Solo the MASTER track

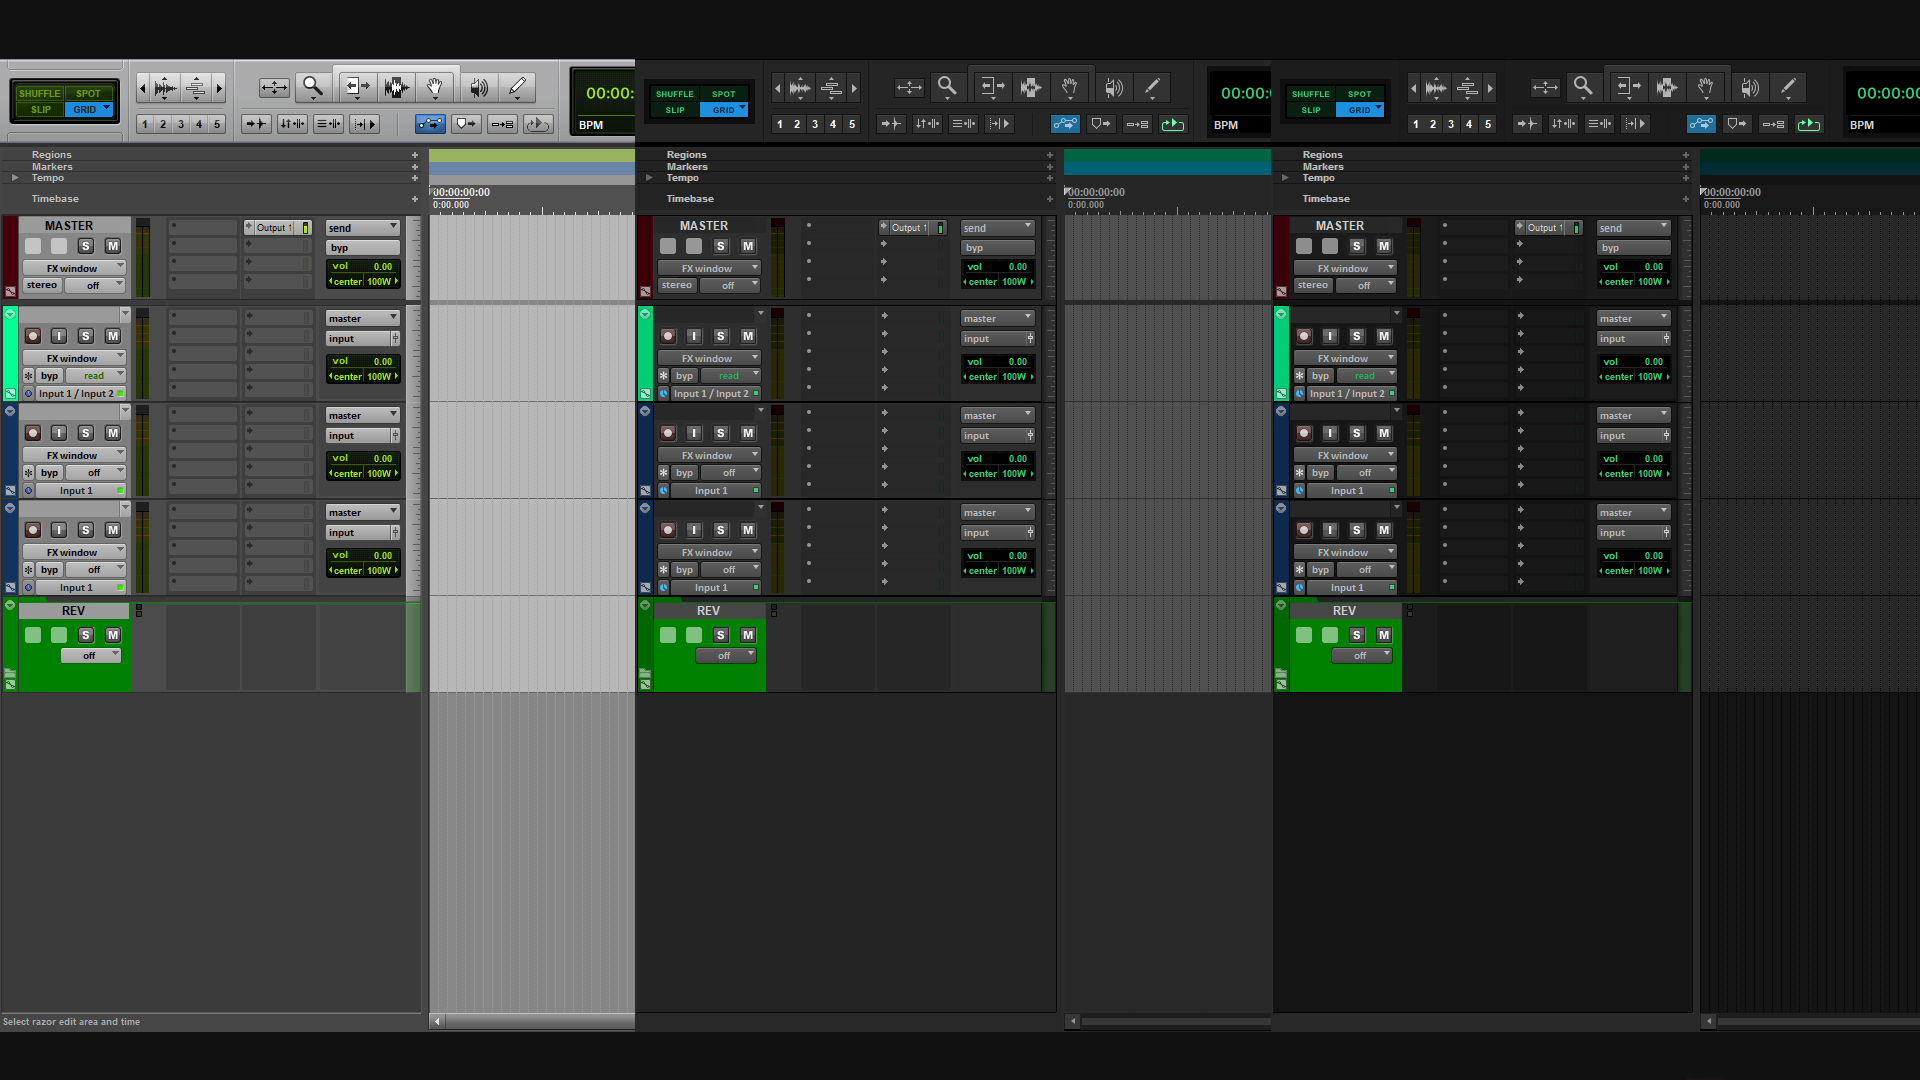pyautogui.click(x=85, y=246)
